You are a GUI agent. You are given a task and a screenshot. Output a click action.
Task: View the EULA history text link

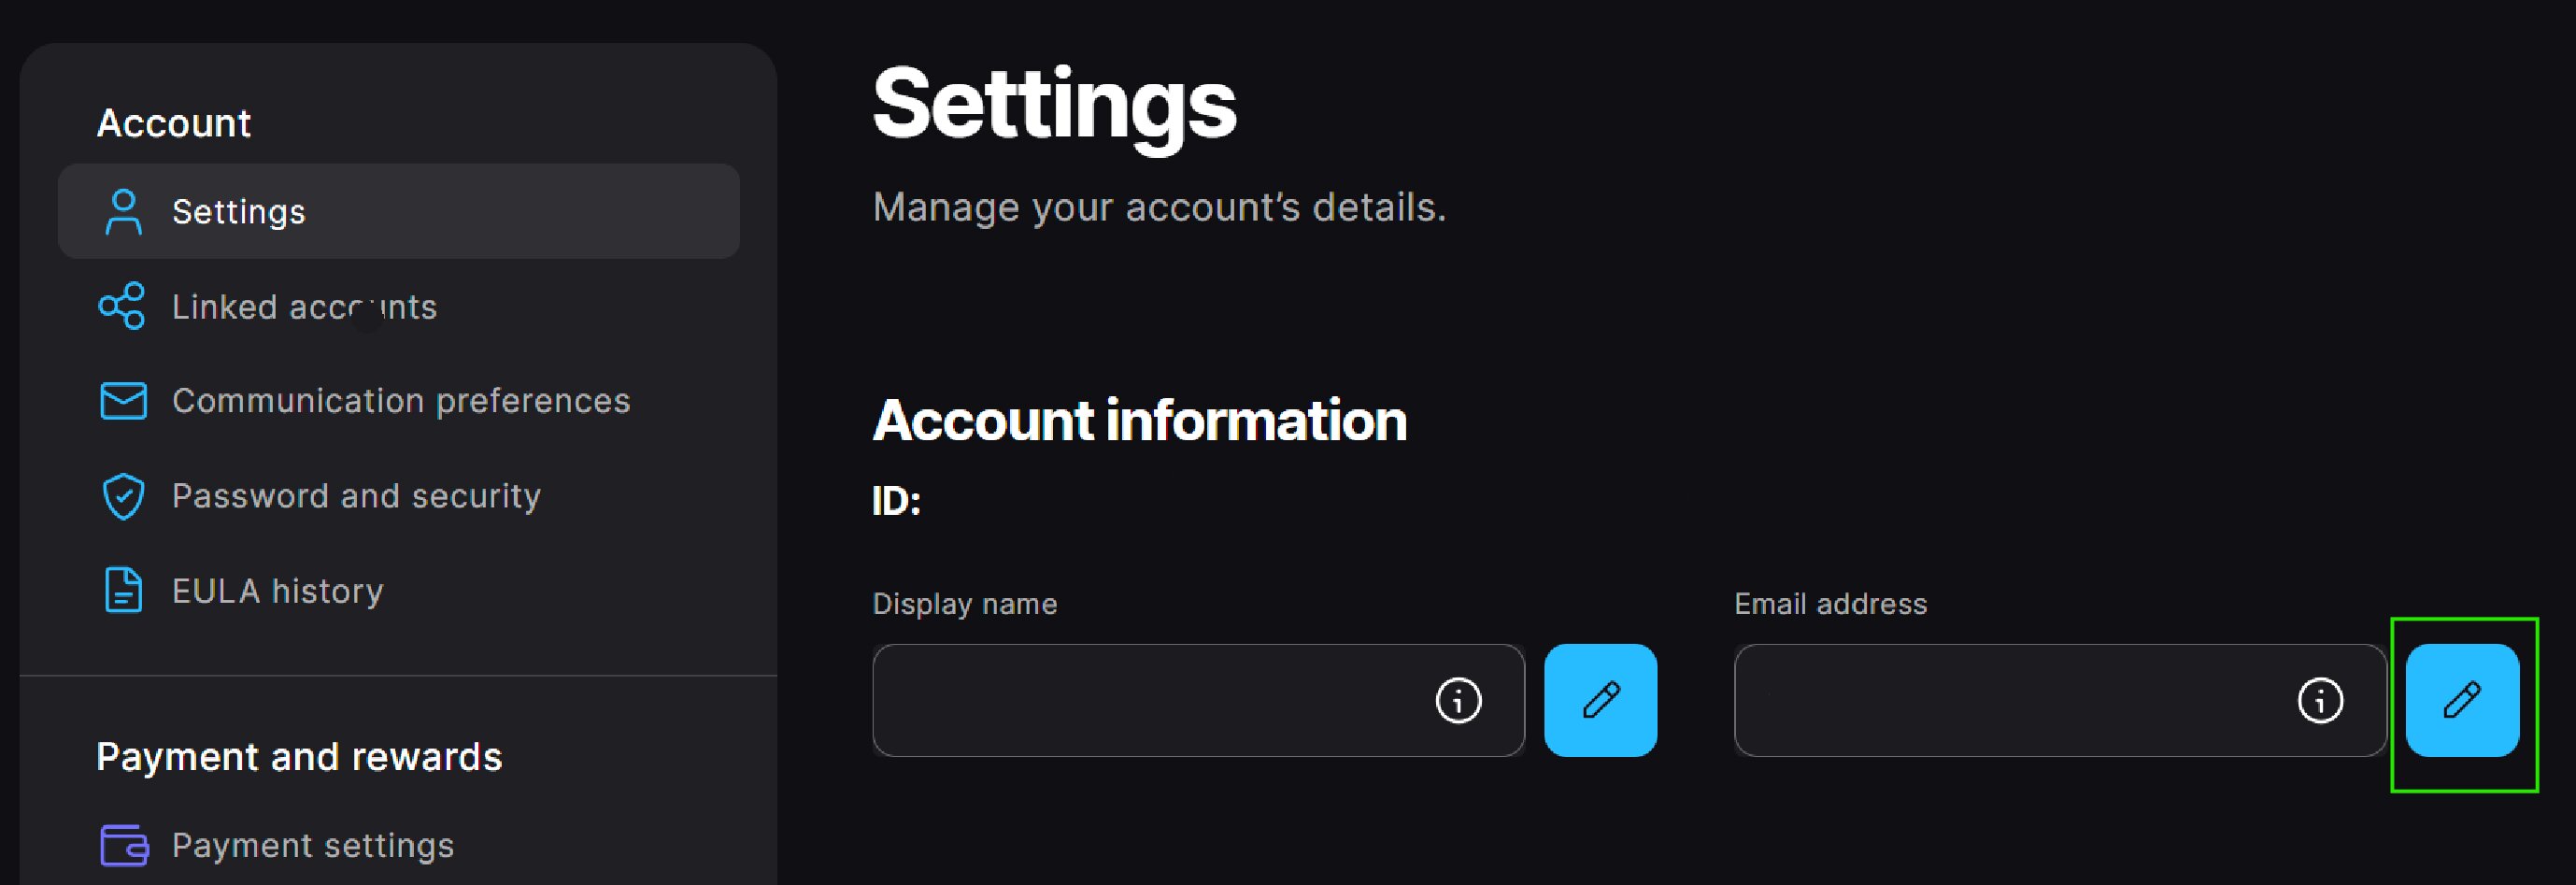[x=277, y=591]
